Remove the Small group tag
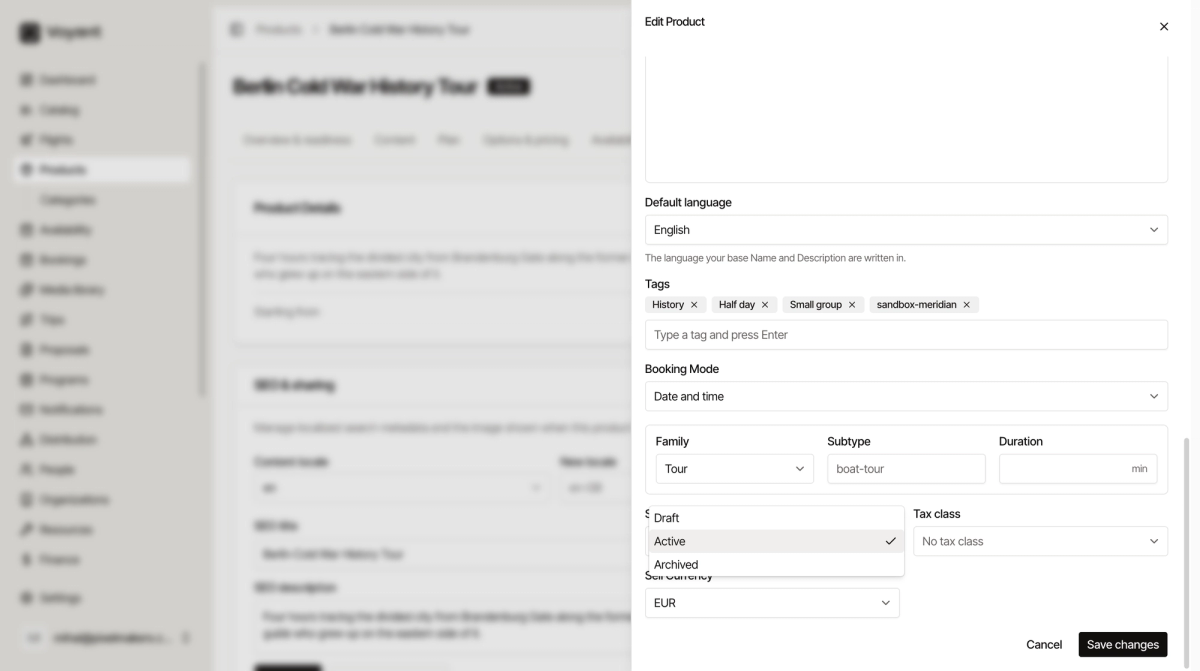This screenshot has height=671, width=1200. point(852,305)
